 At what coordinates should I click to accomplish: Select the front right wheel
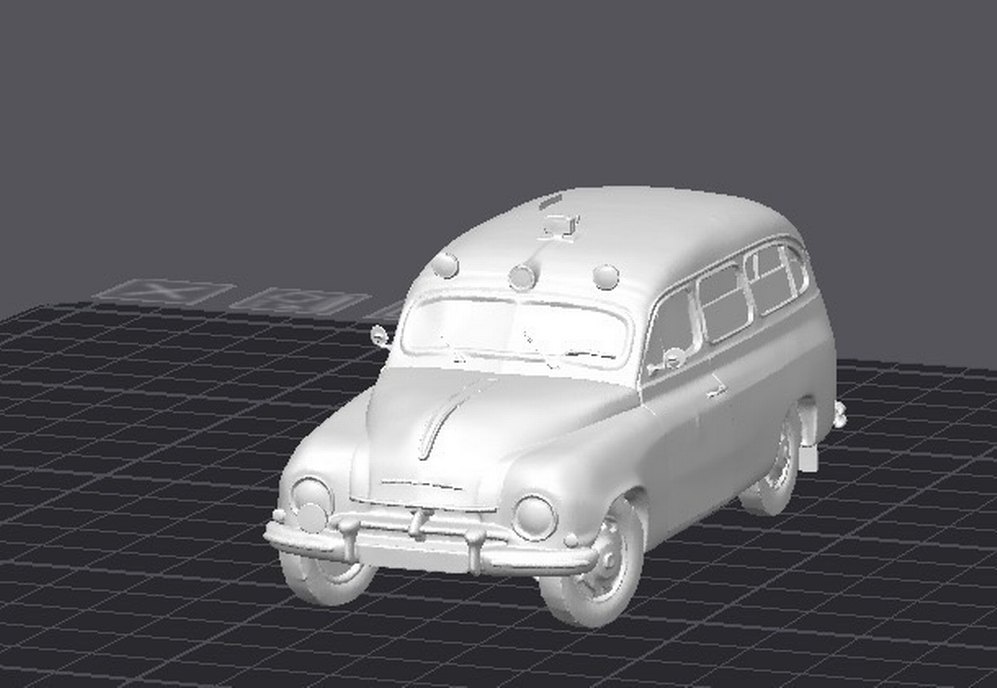600,560
